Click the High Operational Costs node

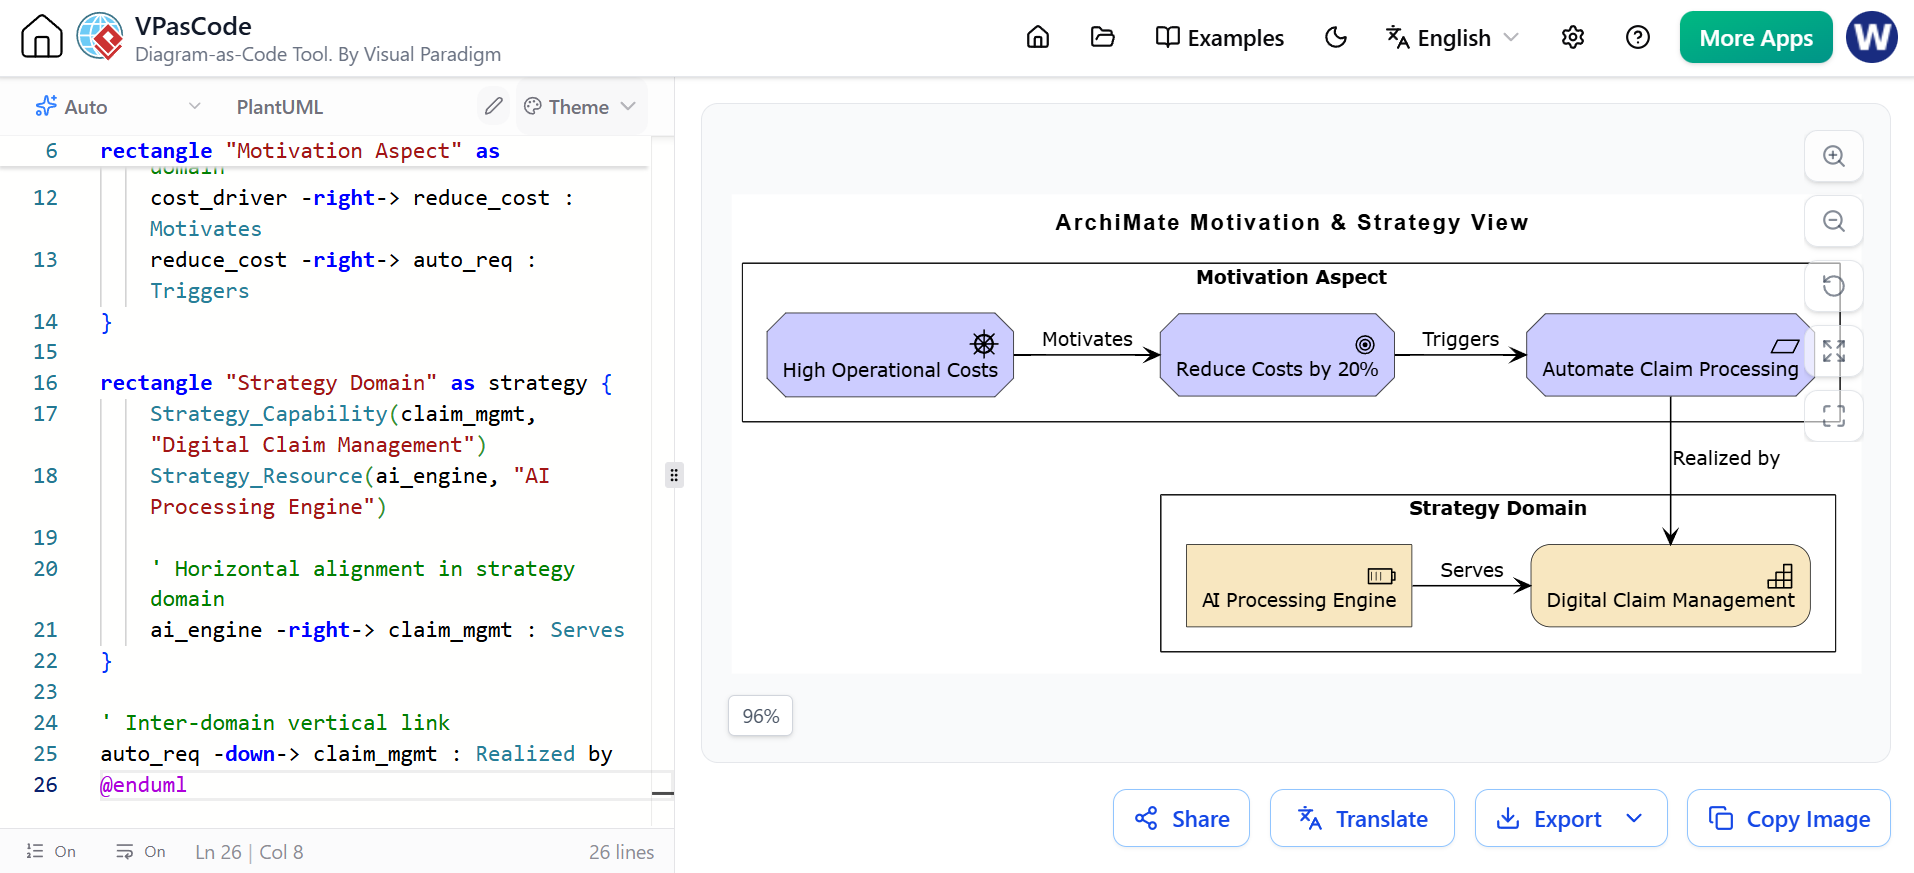(x=890, y=355)
